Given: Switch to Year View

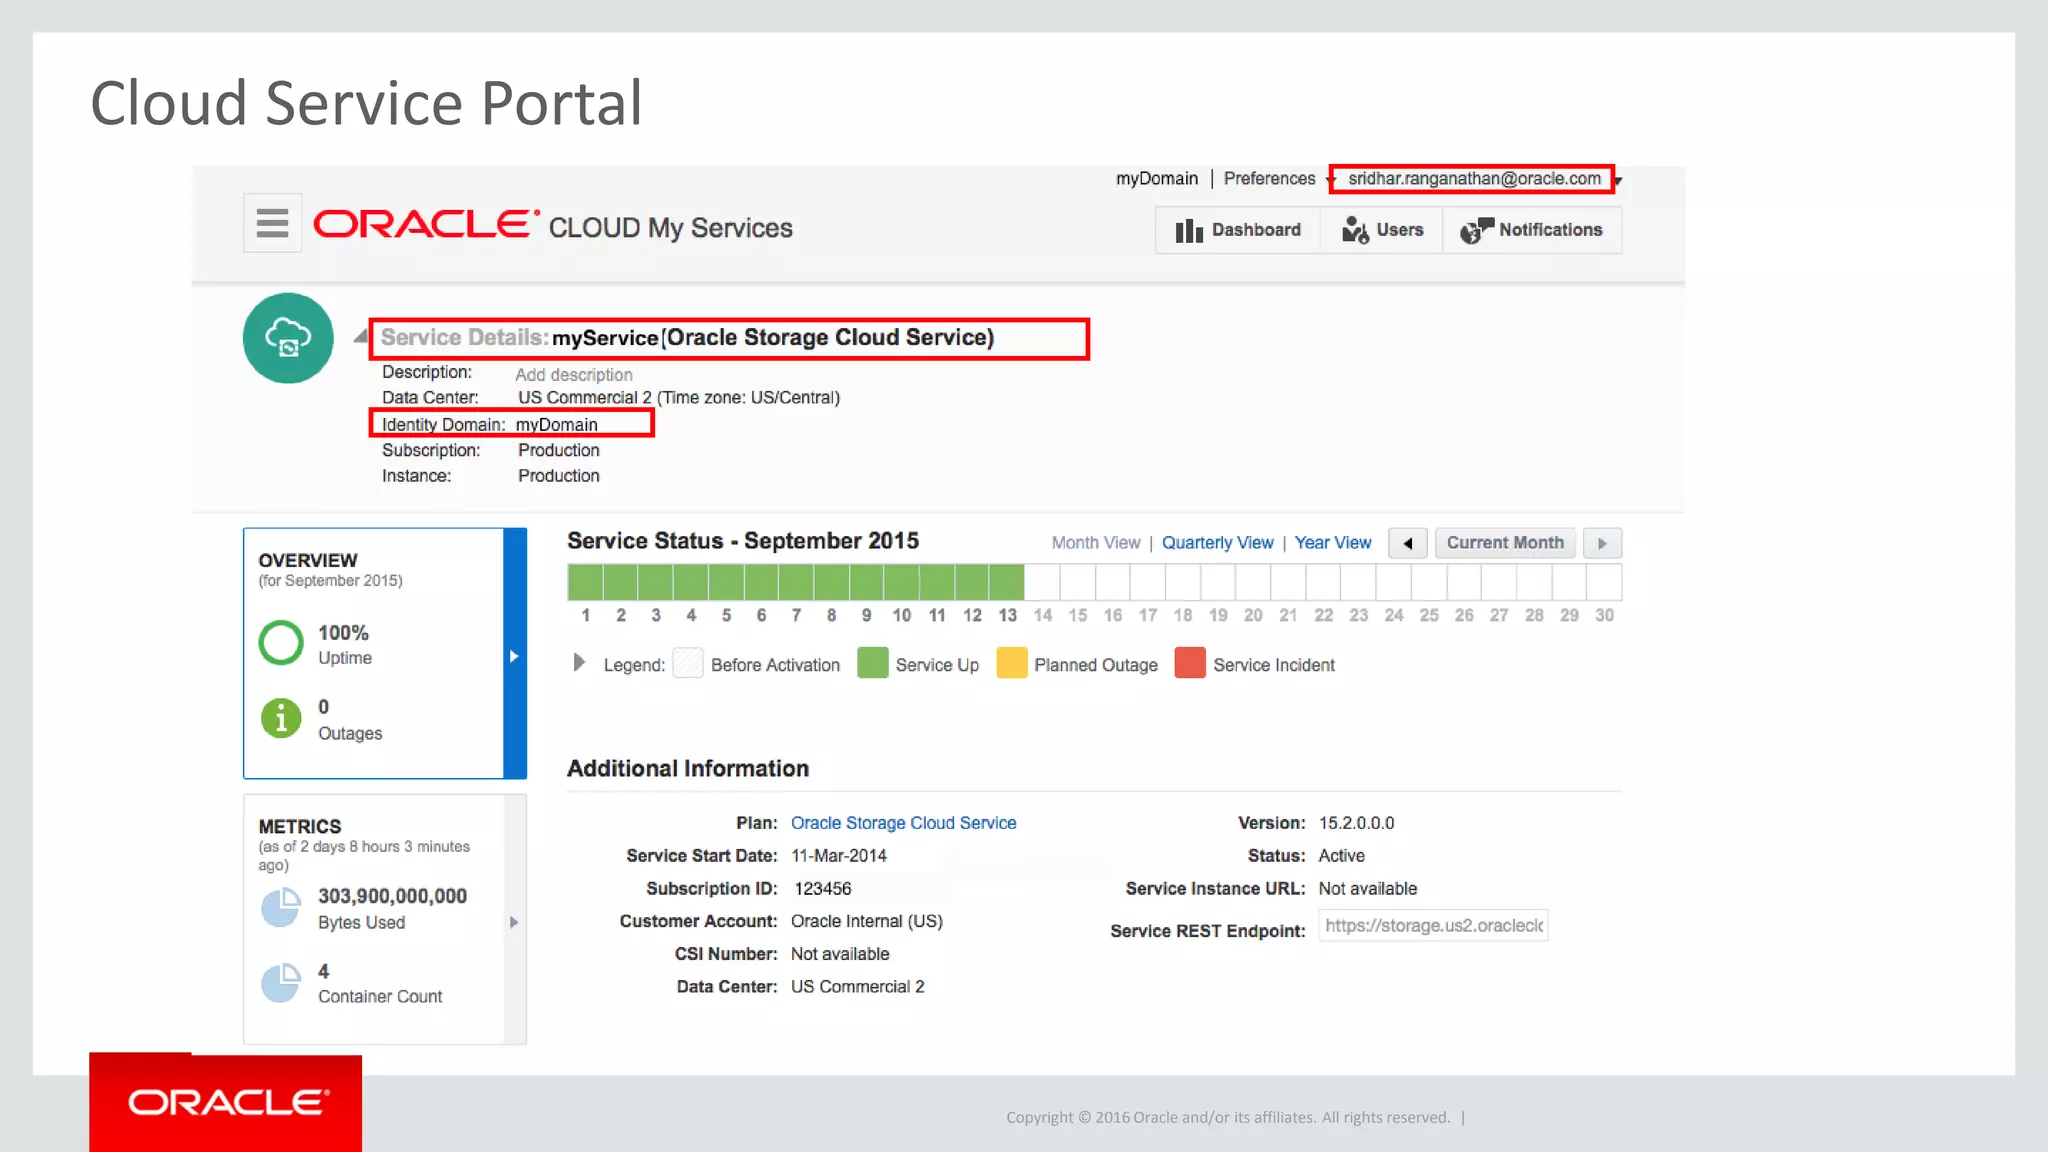Looking at the screenshot, I should tap(1332, 542).
